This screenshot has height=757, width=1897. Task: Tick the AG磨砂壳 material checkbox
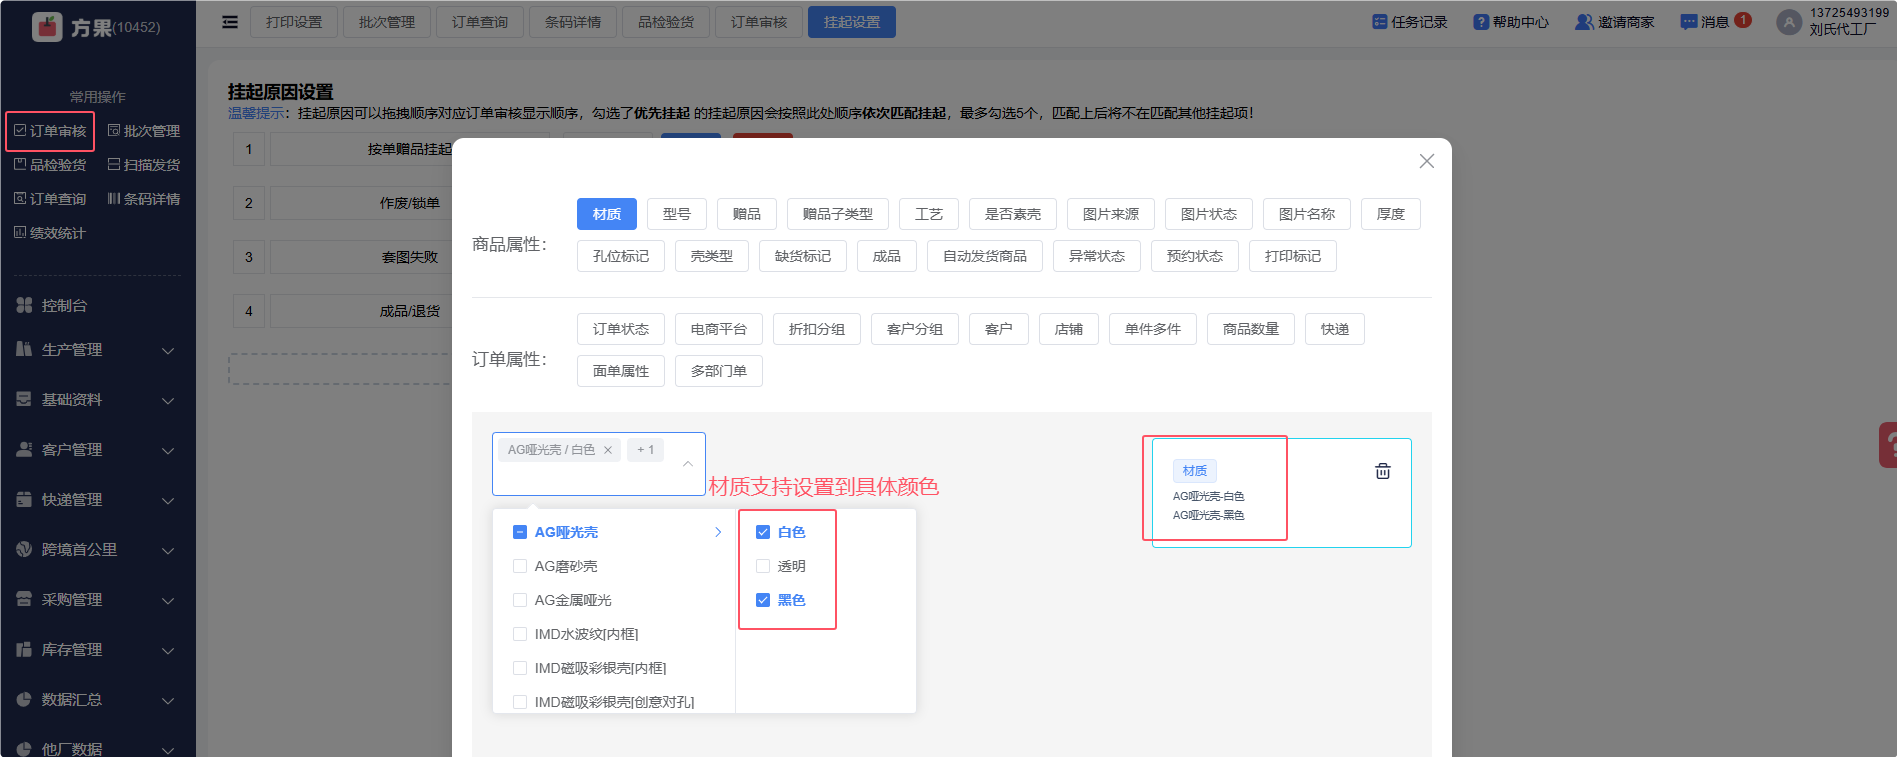520,566
